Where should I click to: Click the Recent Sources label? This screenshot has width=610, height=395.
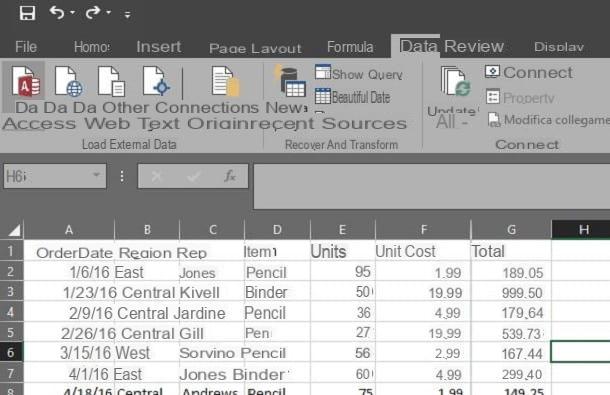pos(333,124)
